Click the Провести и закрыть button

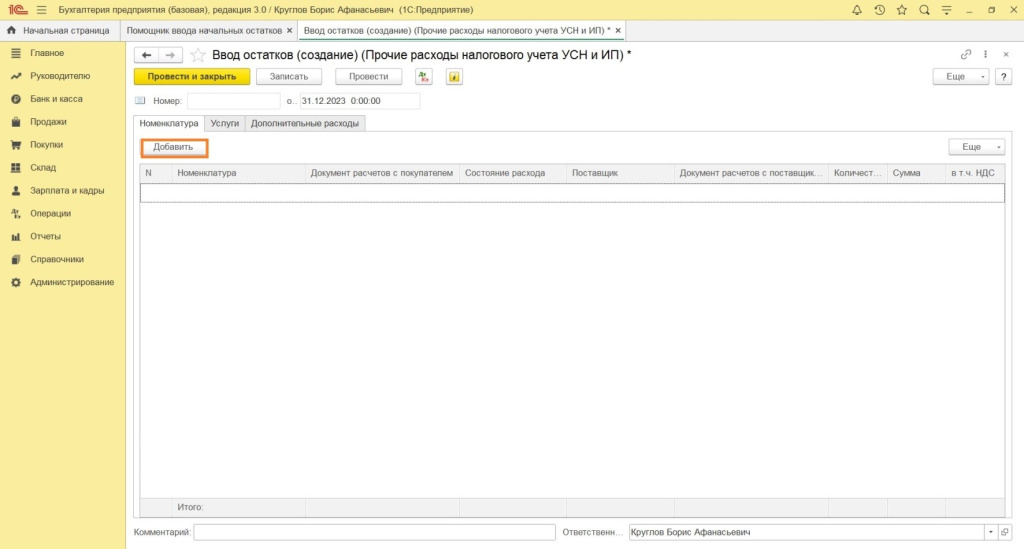coord(191,77)
